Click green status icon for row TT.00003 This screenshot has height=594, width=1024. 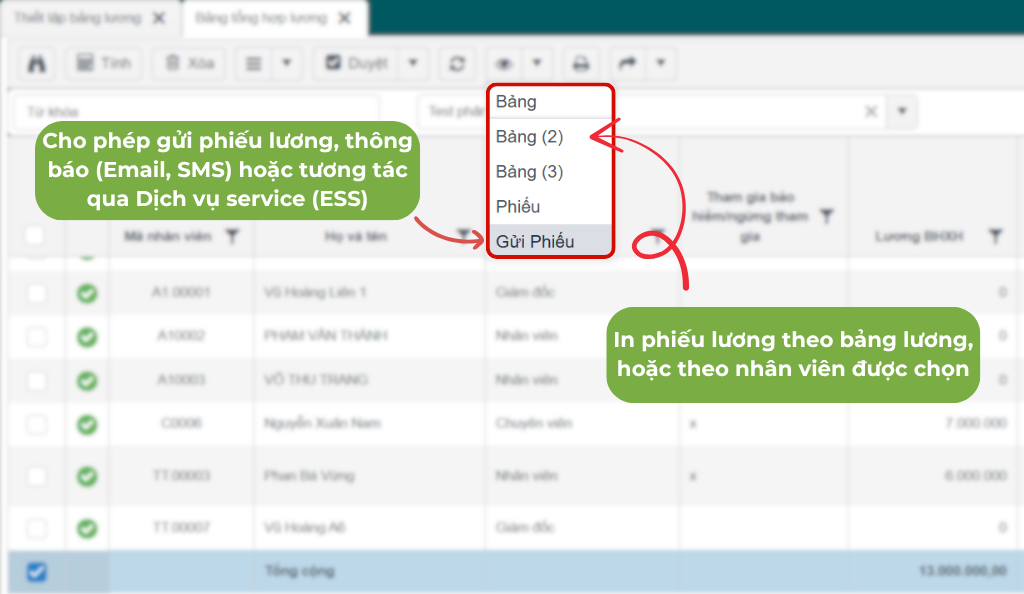(87, 477)
